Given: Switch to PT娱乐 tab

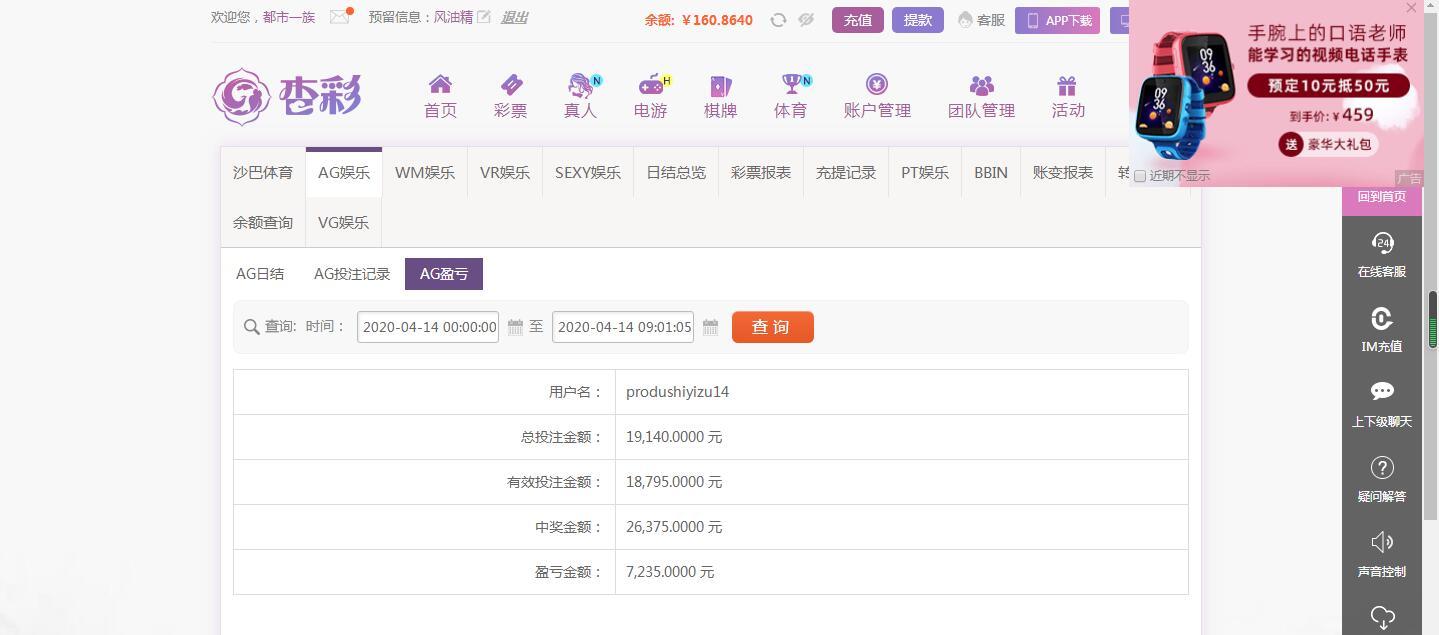Looking at the screenshot, I should (925, 173).
